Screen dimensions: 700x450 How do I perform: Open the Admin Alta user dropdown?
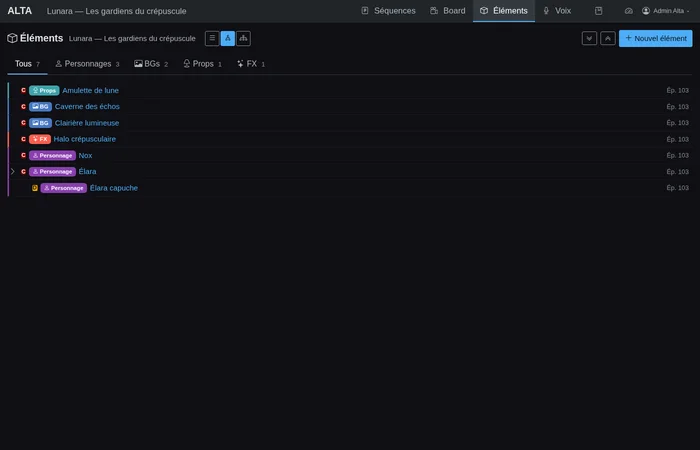click(x=666, y=11)
